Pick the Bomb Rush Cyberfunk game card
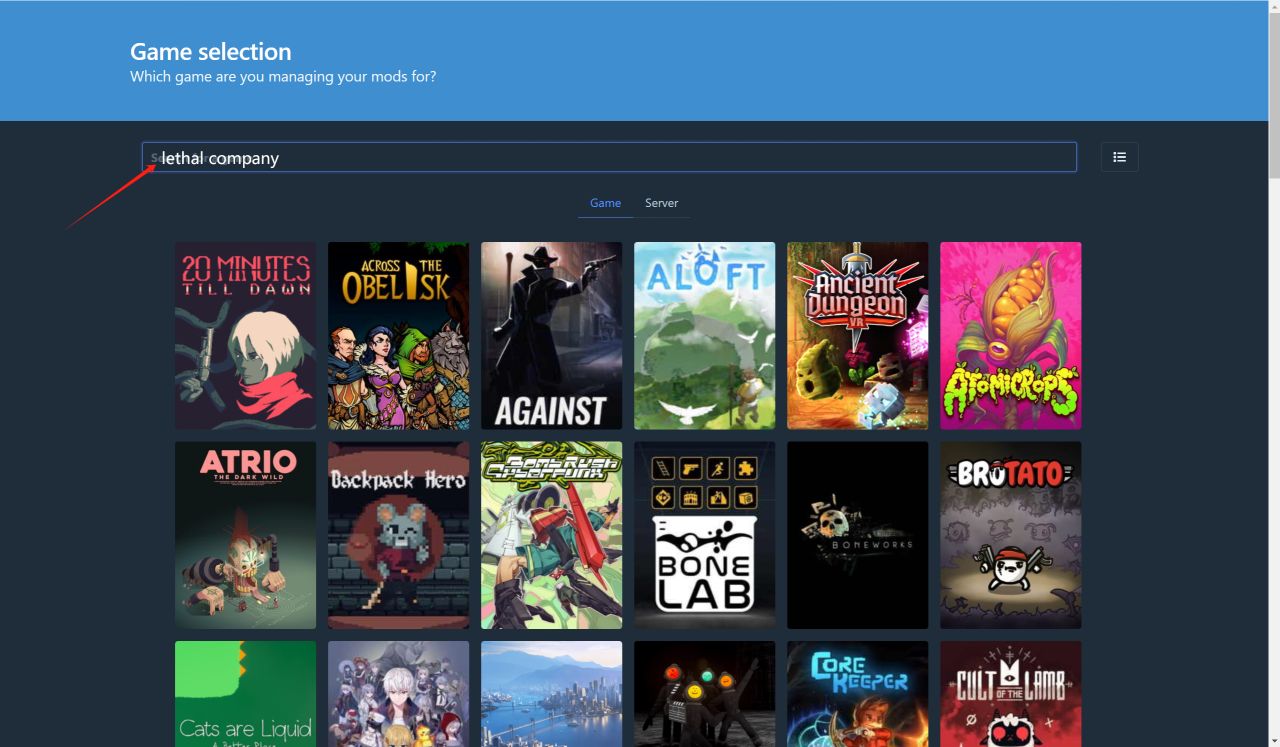This screenshot has height=747, width=1280. coord(551,535)
